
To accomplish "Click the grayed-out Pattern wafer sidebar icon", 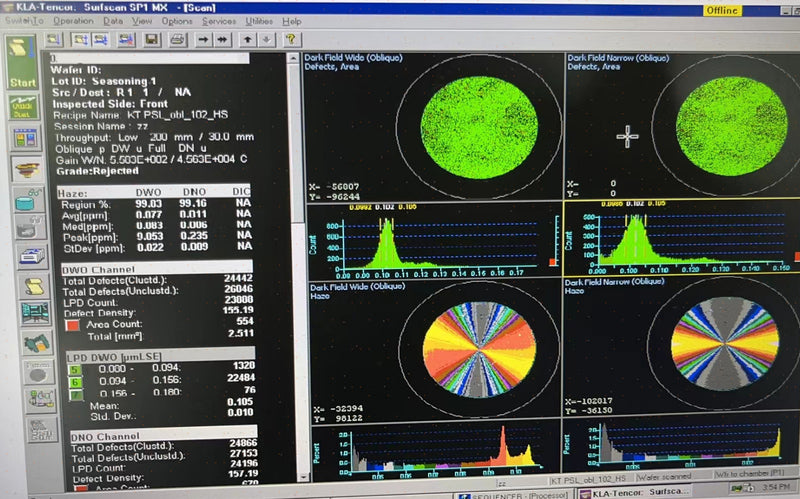I will 38,372.
